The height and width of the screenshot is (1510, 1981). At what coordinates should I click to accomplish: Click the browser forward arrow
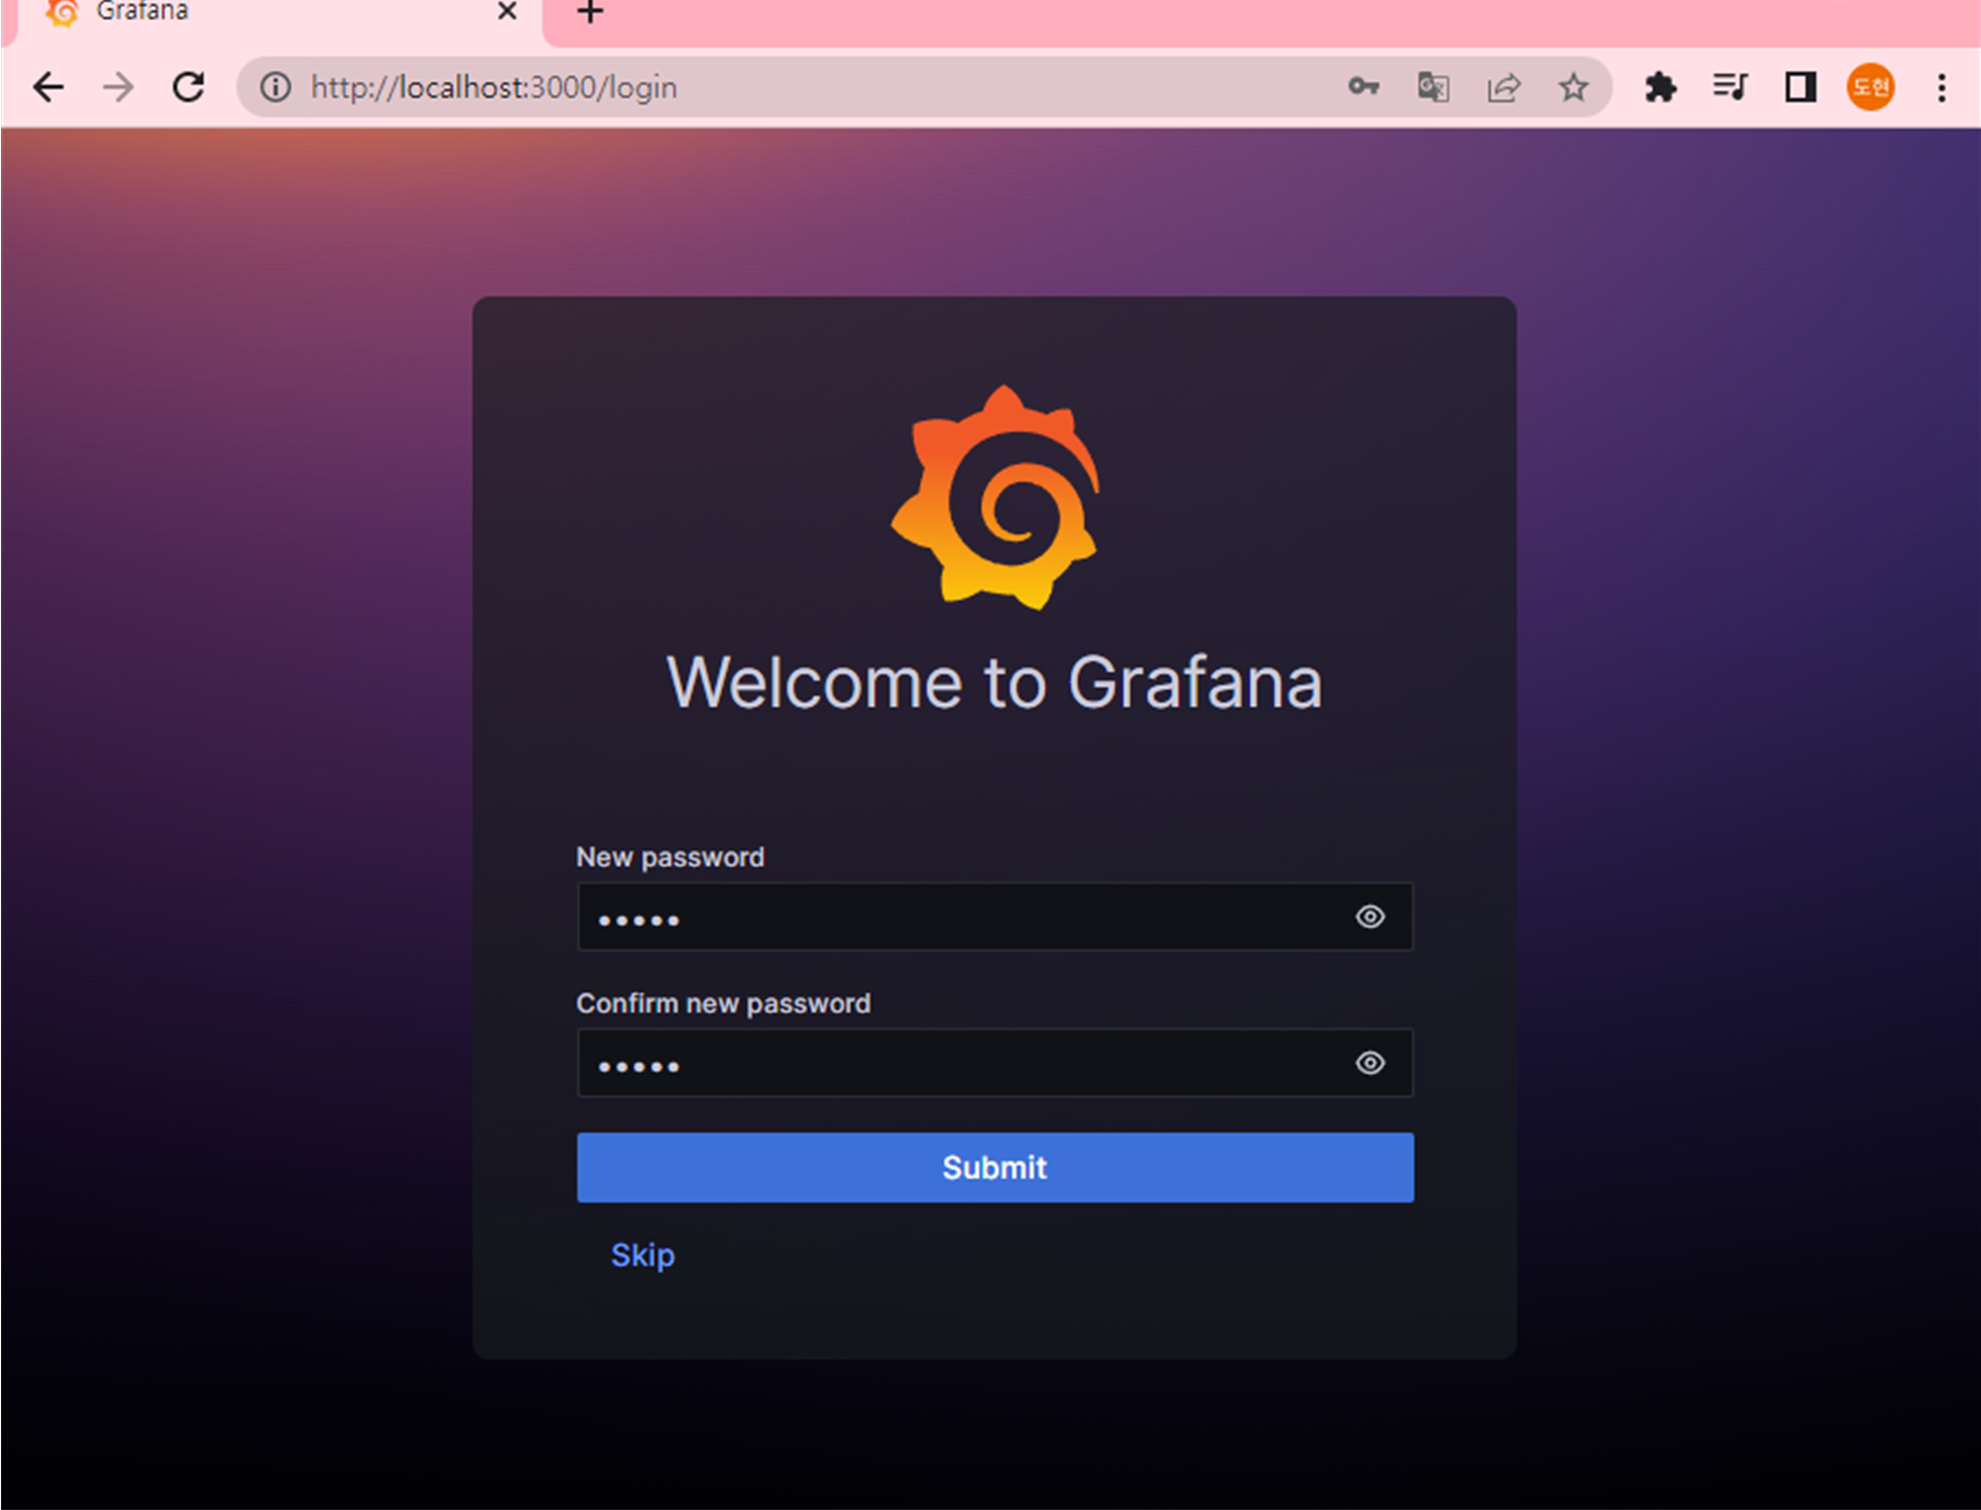click(118, 88)
